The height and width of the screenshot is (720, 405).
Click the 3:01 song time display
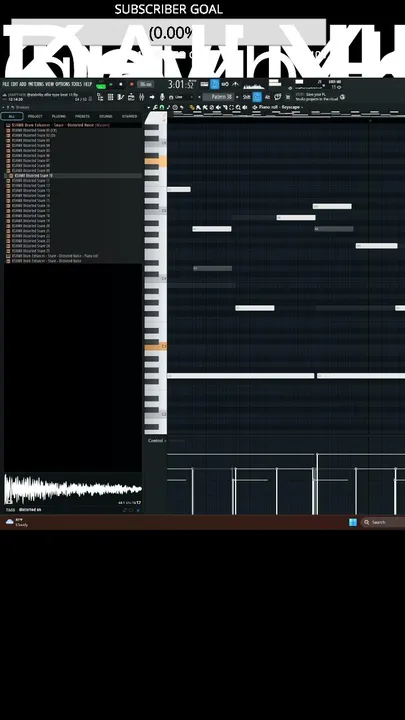(x=182, y=84)
